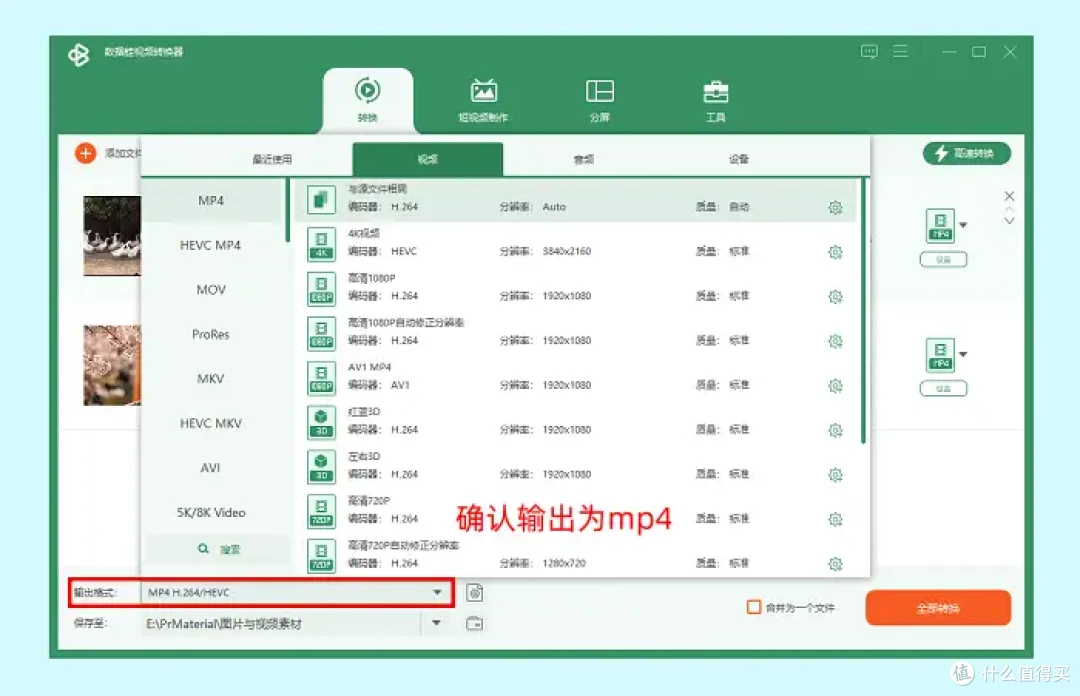Open the hamburger menu in title bar
Image resolution: width=1080 pixels, height=696 pixels.
coord(900,52)
